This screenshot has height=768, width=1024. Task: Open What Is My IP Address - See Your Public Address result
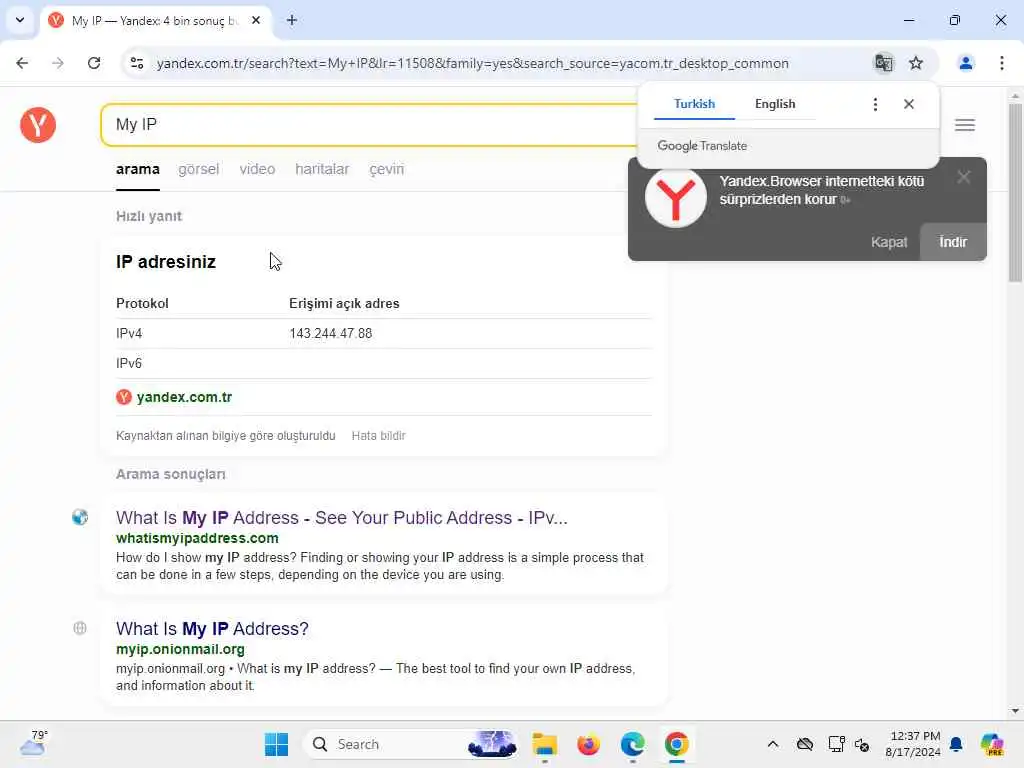click(342, 518)
